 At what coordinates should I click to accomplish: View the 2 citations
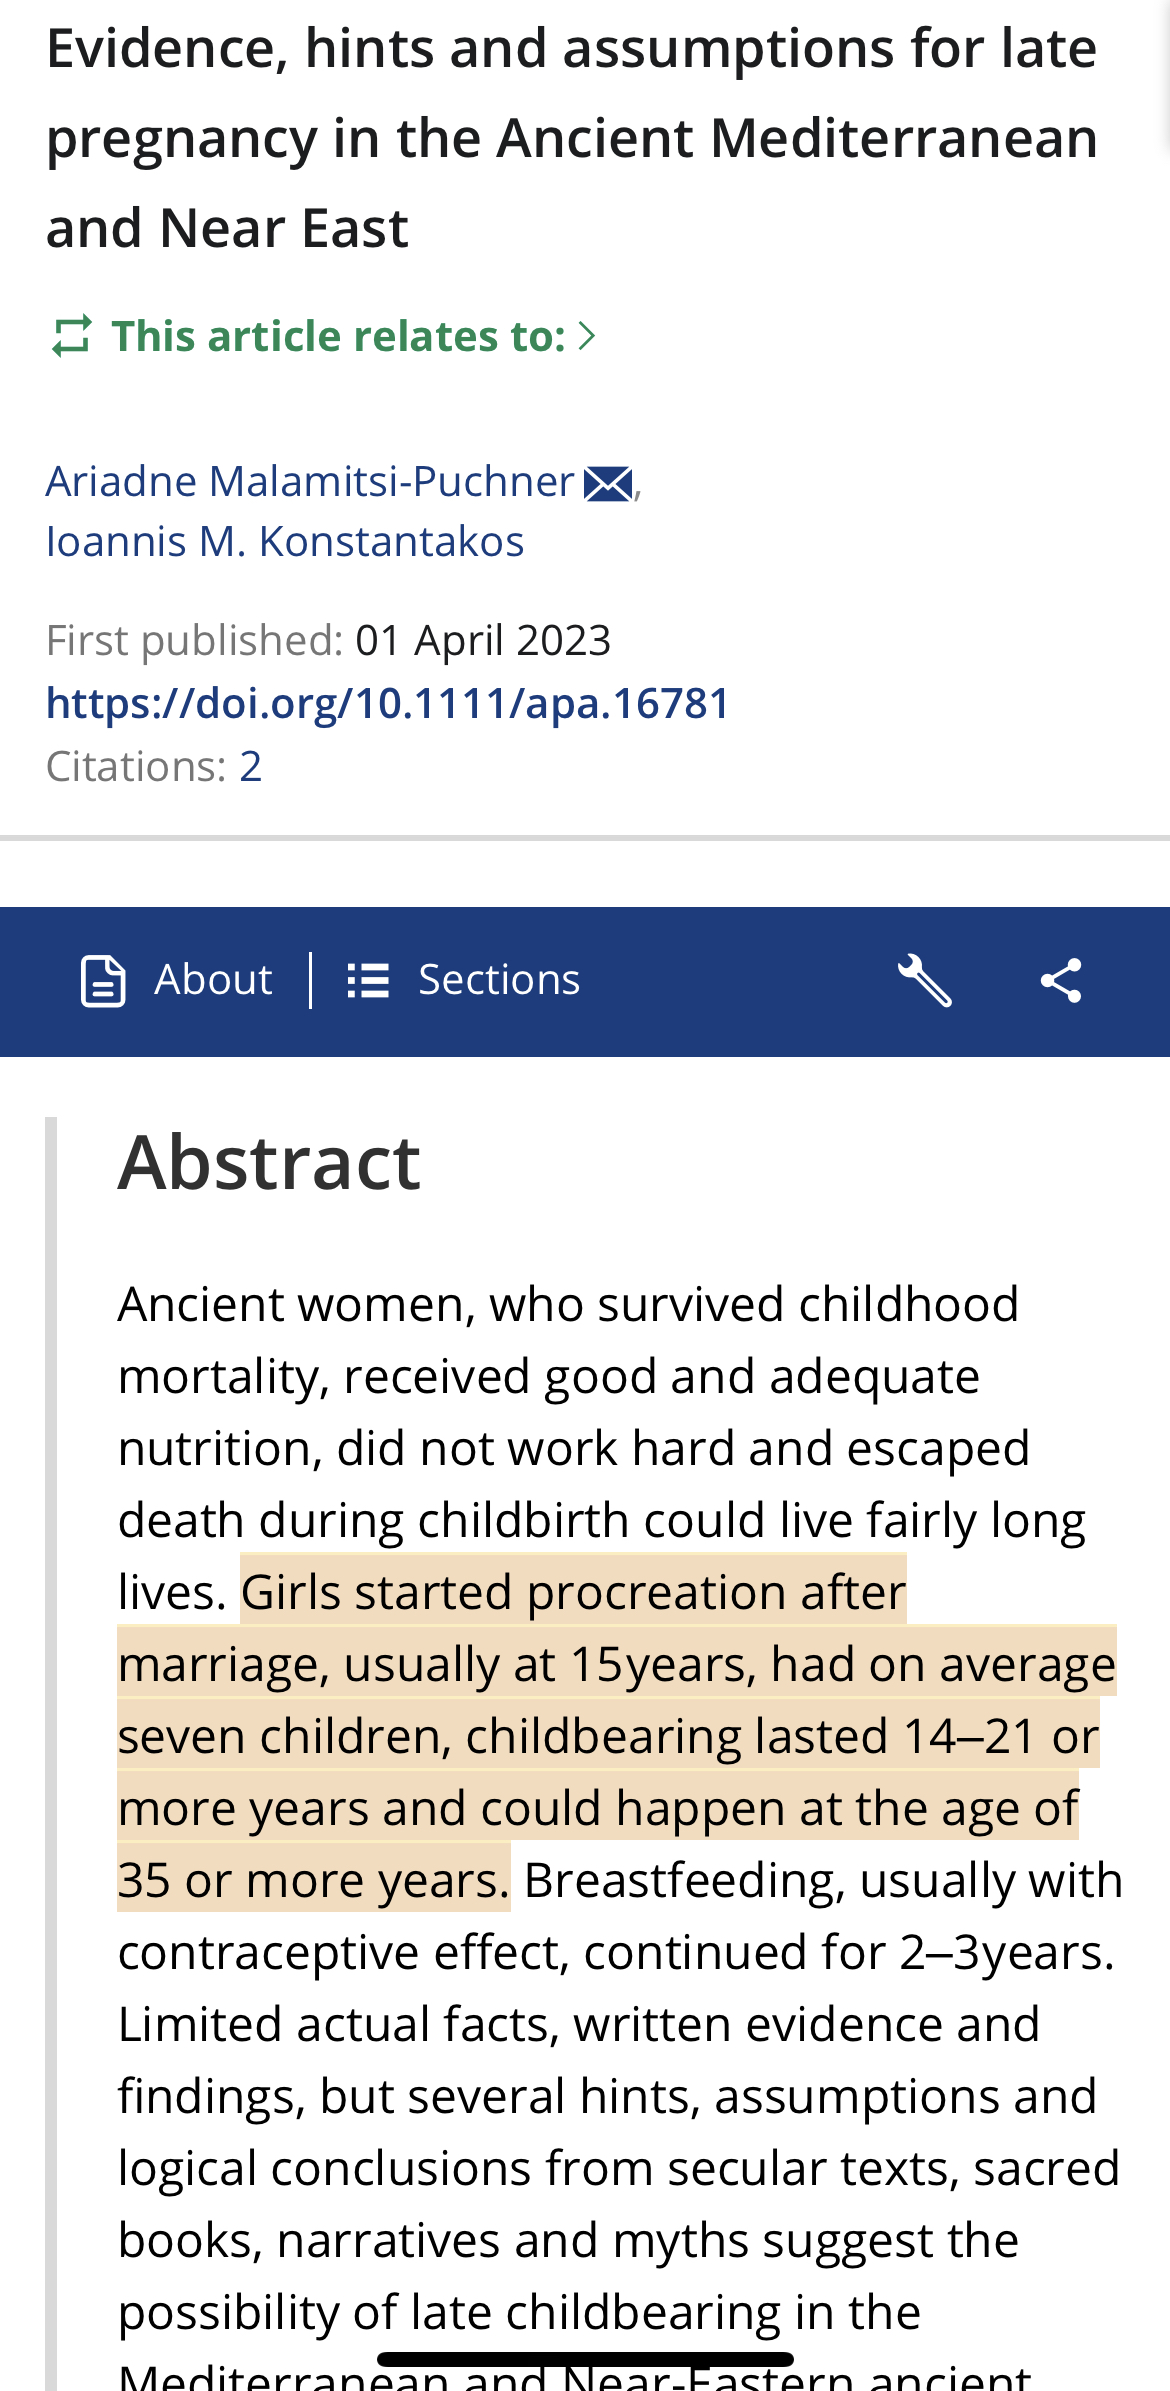(x=250, y=767)
